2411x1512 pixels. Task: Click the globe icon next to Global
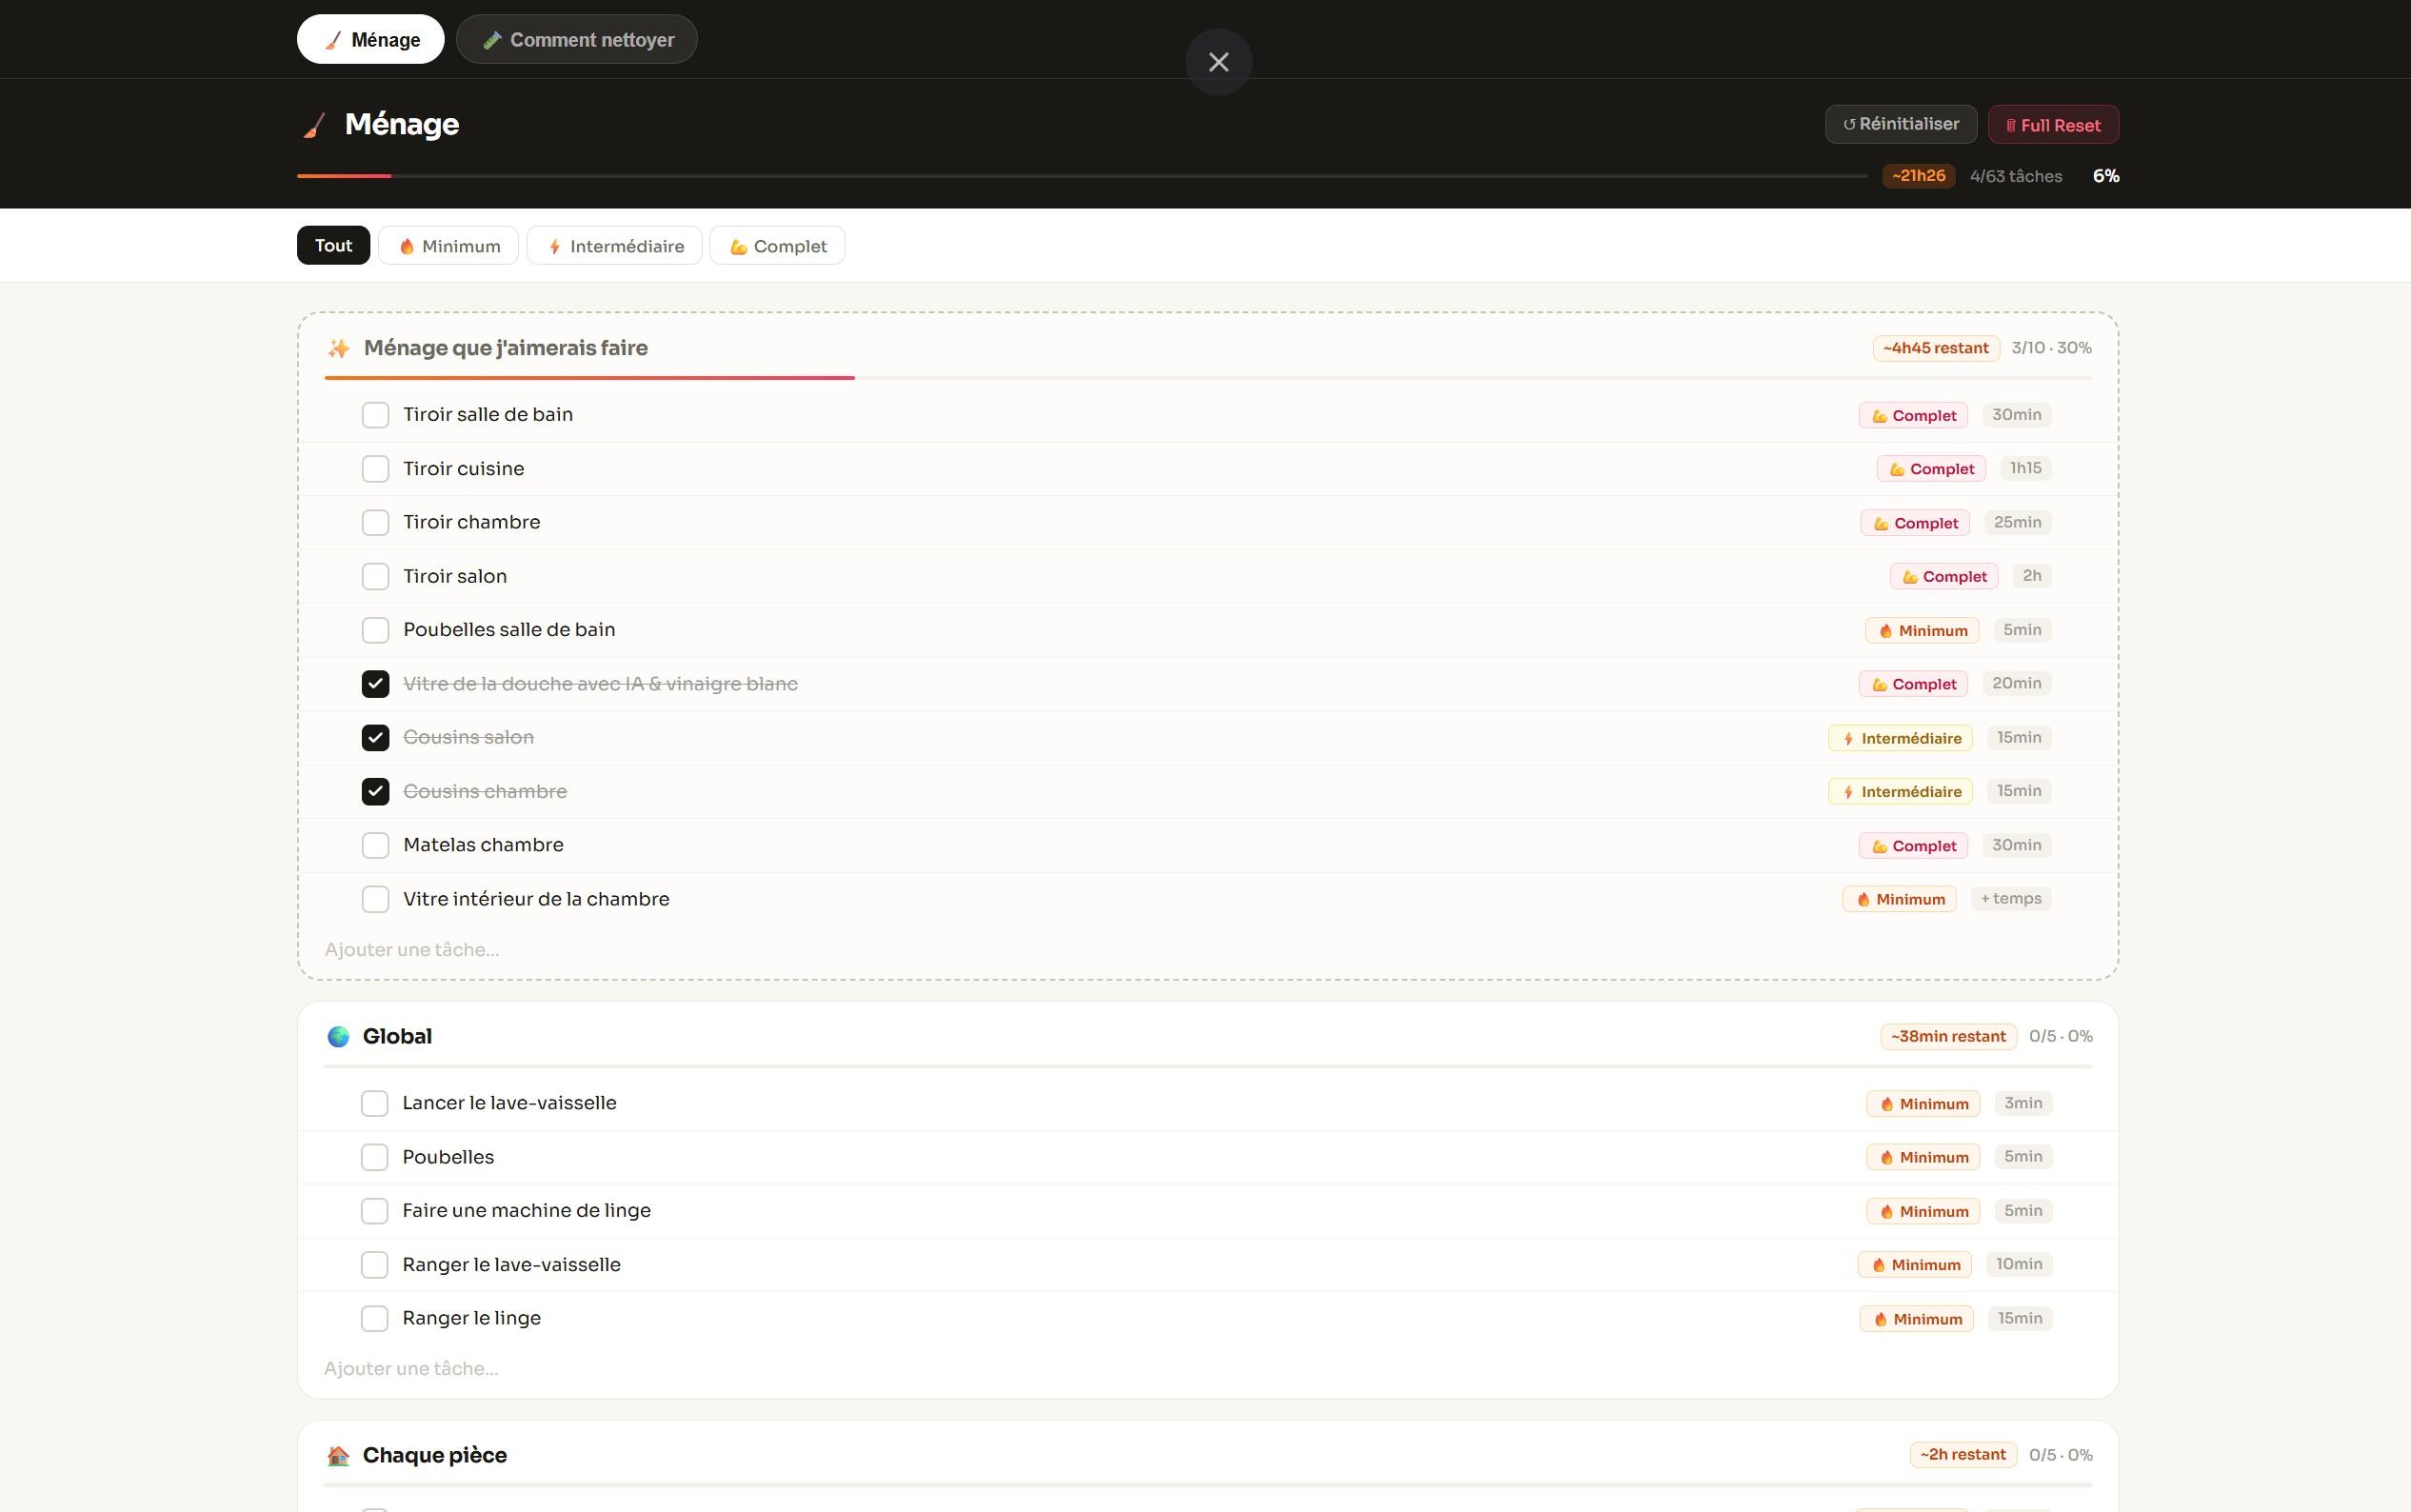(338, 1036)
